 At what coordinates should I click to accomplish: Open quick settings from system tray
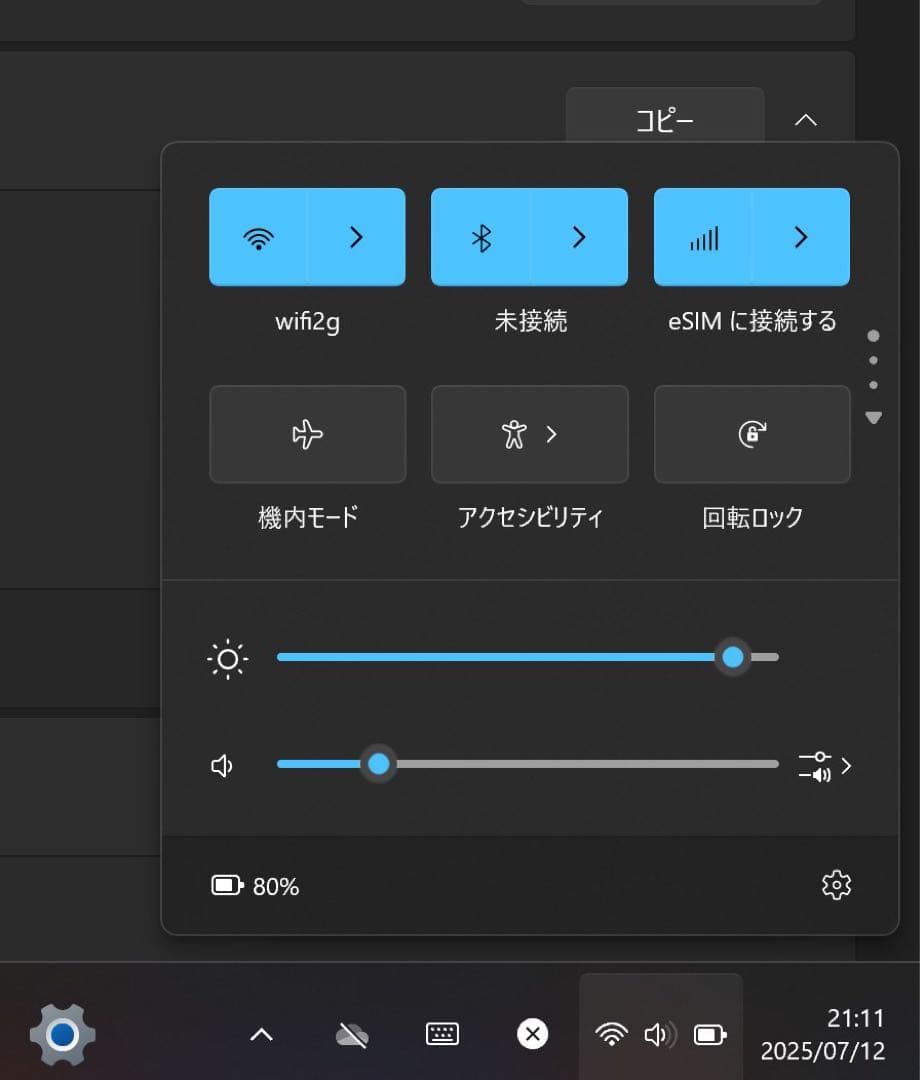pyautogui.click(x=660, y=1034)
